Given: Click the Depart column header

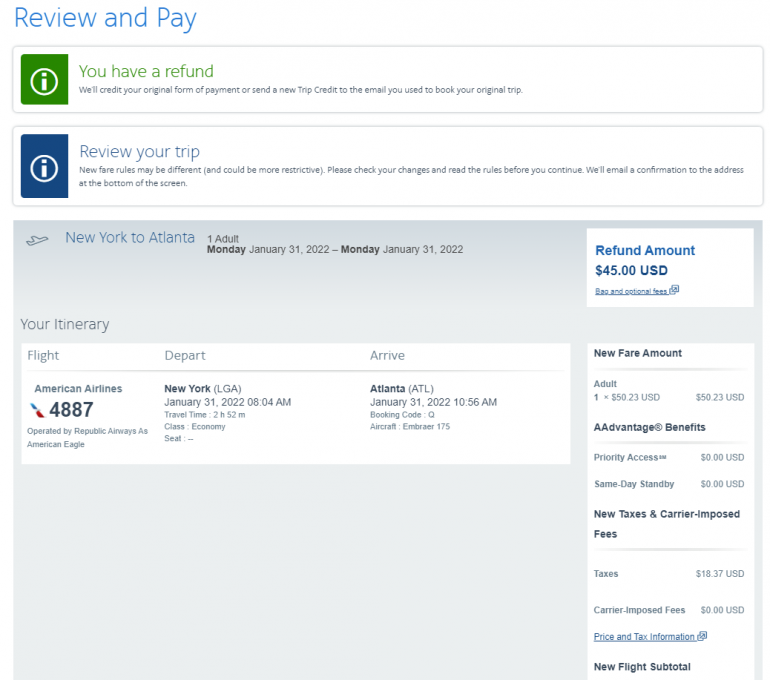Looking at the screenshot, I should [x=185, y=355].
